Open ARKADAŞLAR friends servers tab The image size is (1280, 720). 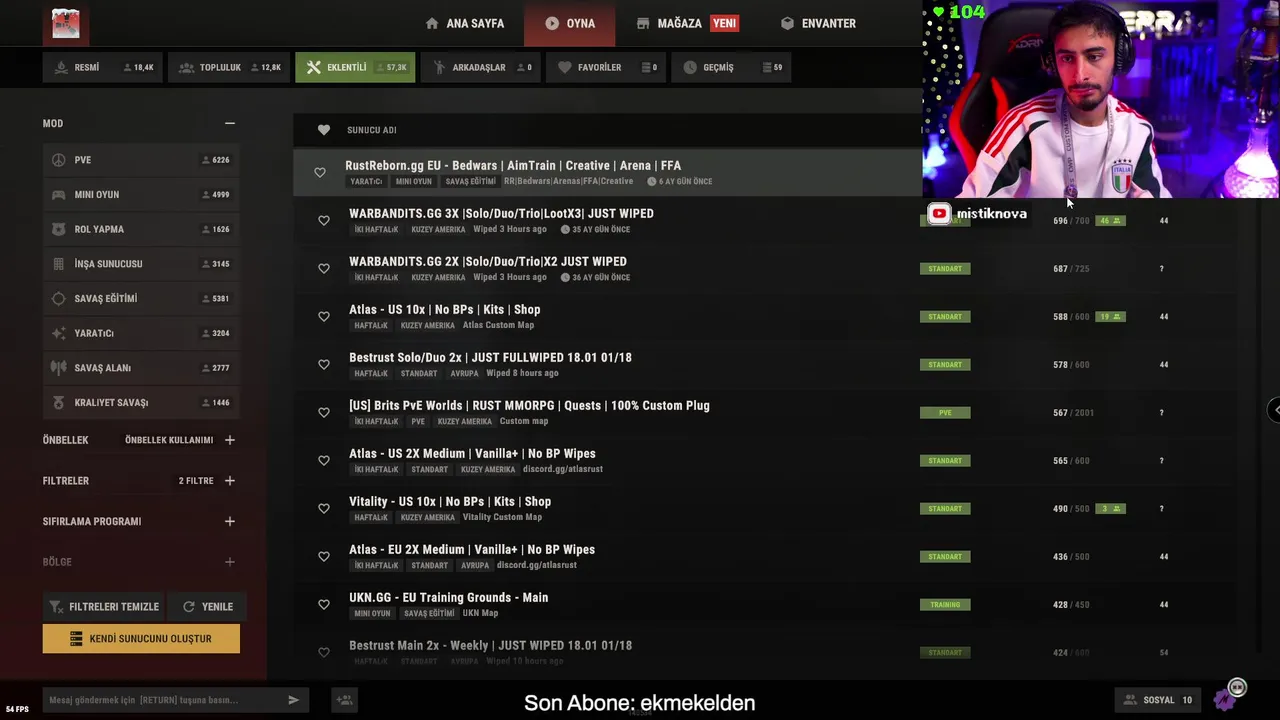[481, 67]
